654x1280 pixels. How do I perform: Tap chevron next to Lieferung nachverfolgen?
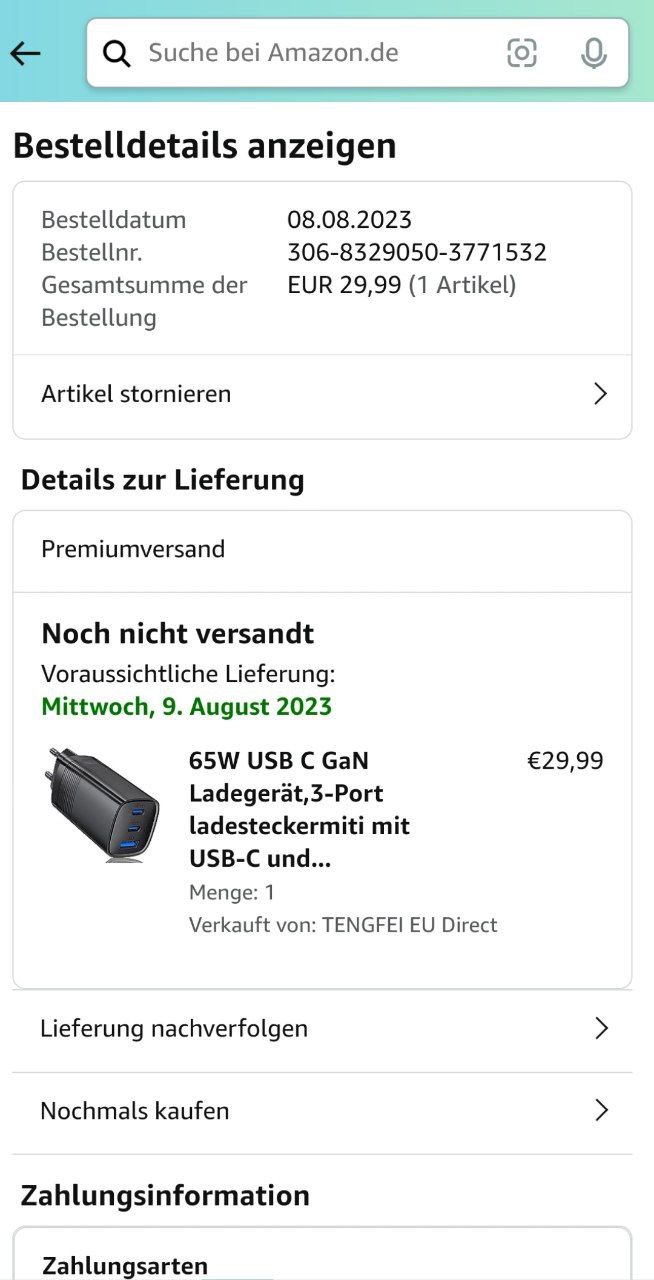(601, 1028)
